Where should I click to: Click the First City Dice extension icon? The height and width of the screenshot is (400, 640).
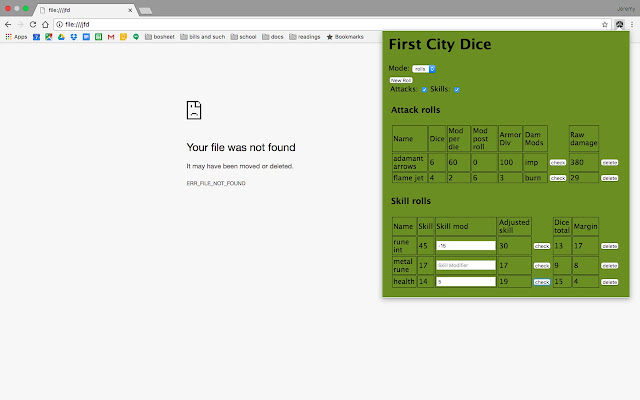click(x=619, y=24)
